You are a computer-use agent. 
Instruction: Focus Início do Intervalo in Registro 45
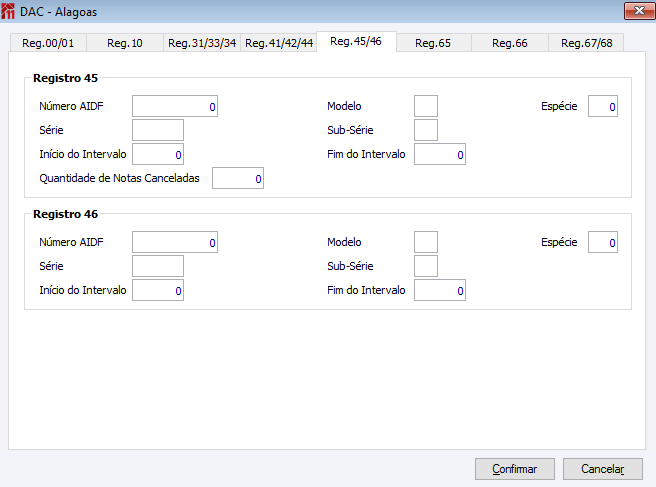click(x=158, y=154)
